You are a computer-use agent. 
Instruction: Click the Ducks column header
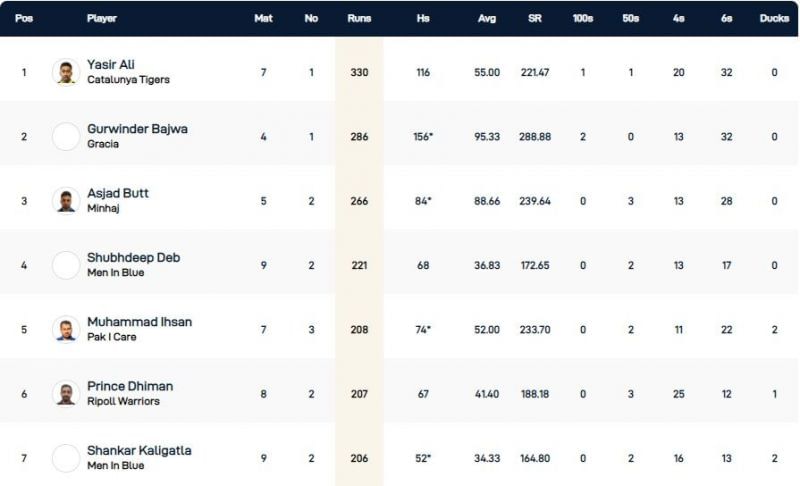point(774,18)
